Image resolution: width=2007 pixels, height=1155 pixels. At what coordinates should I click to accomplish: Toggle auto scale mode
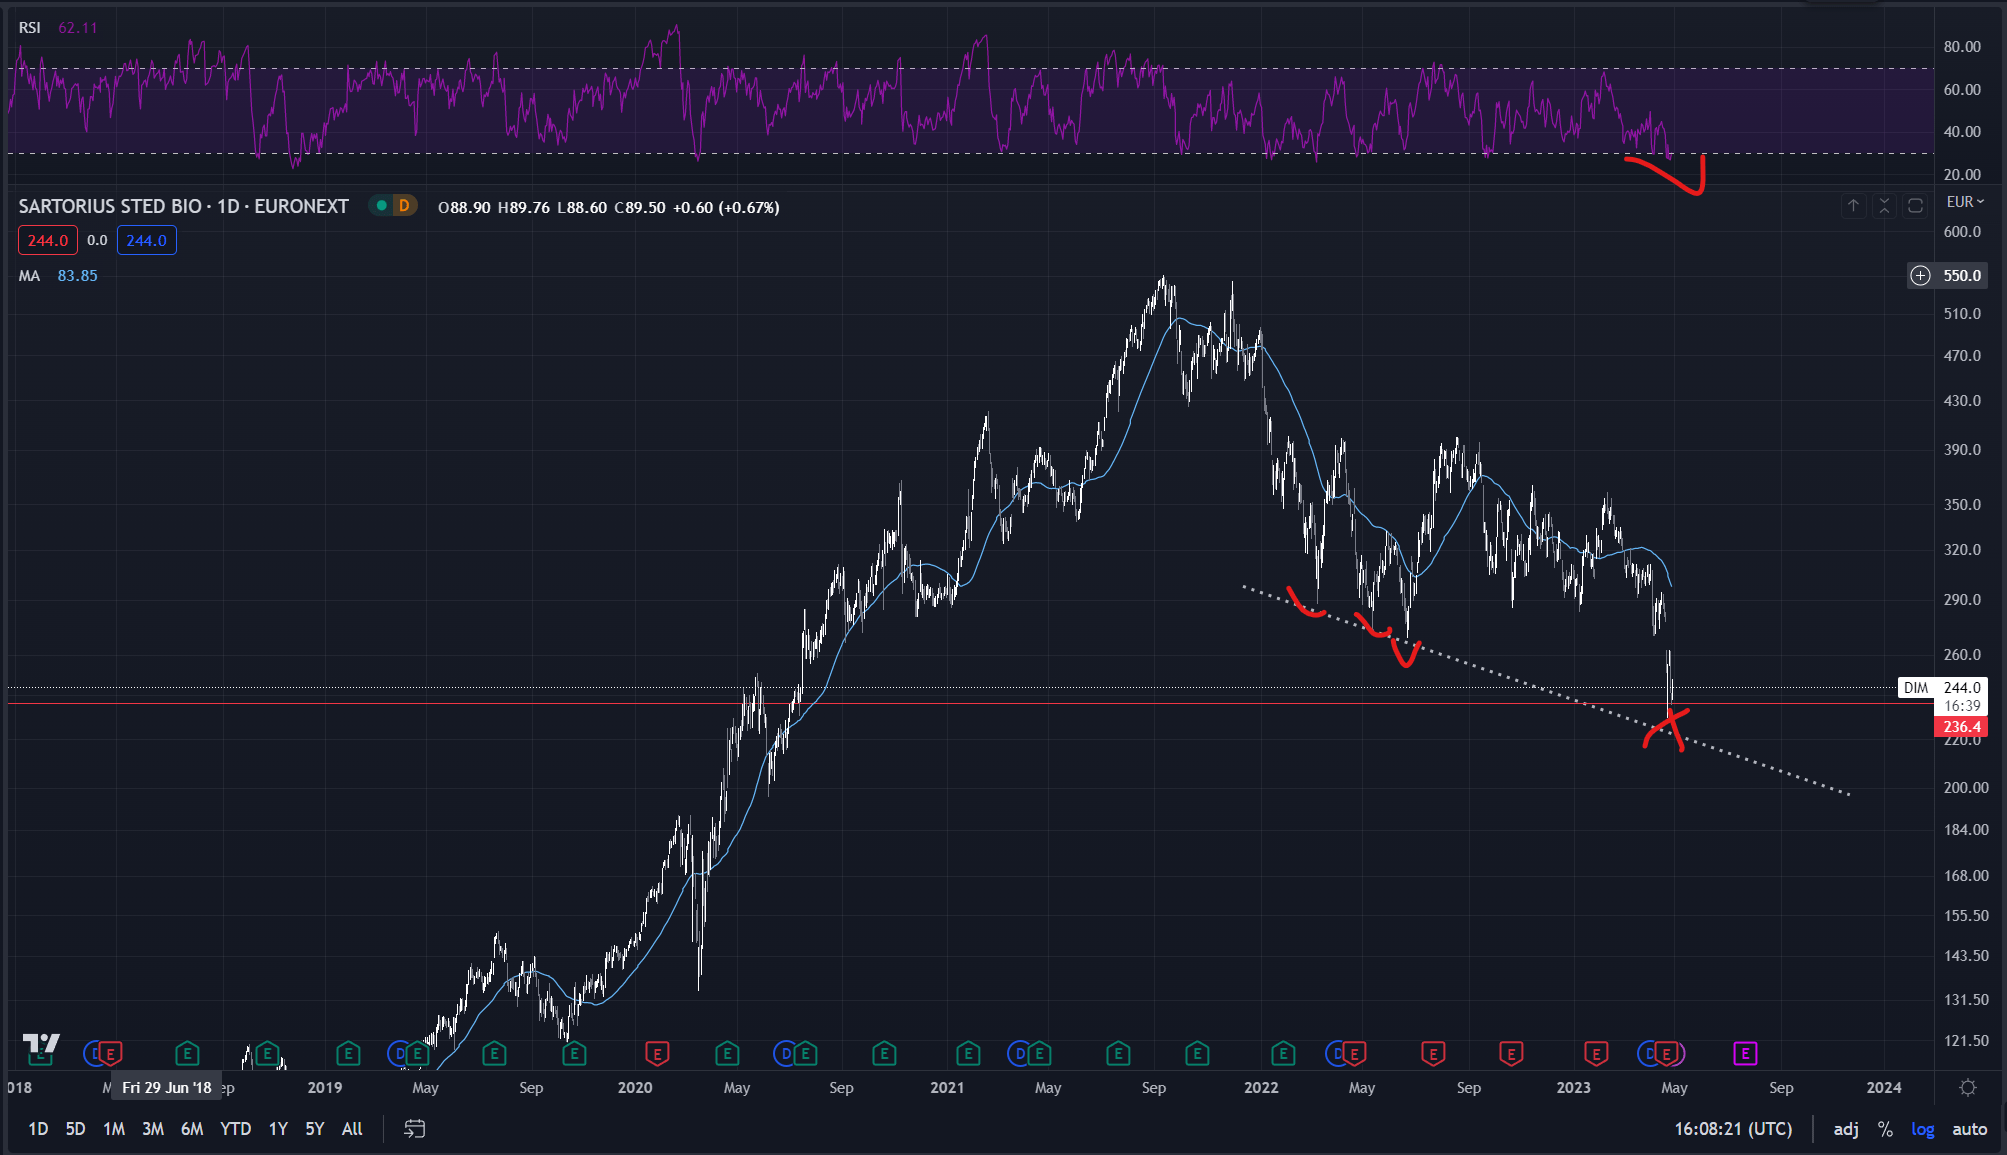click(1969, 1129)
